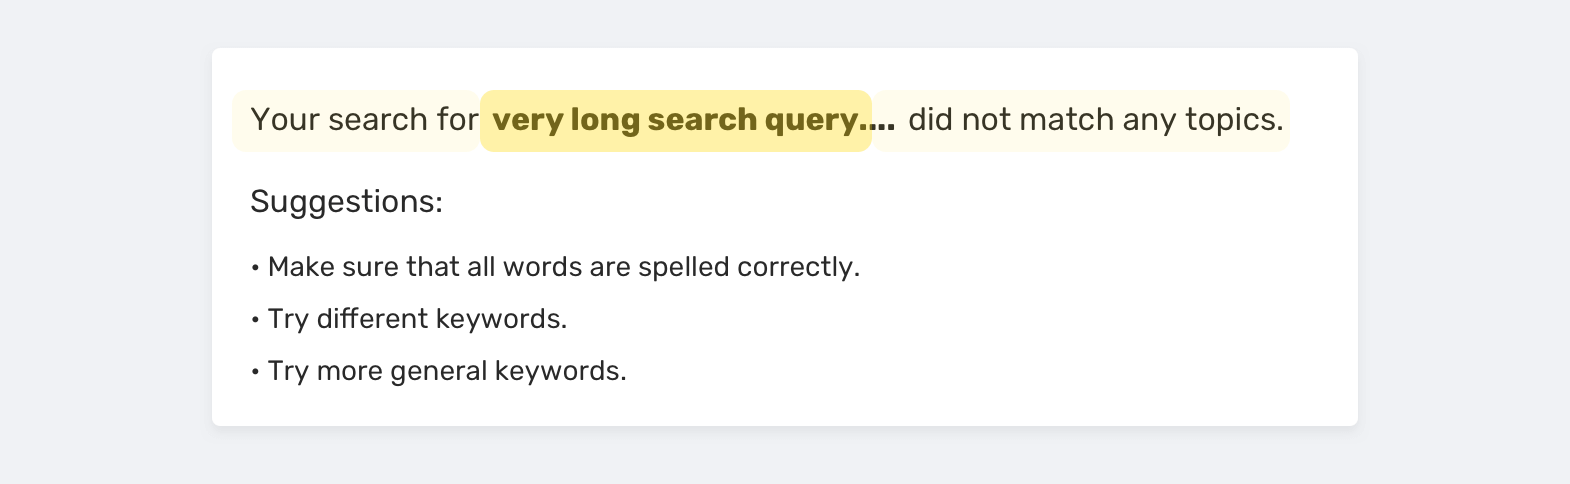Click the bullet before "Try more general"
Image resolution: width=1570 pixels, height=484 pixels.
[x=256, y=372]
